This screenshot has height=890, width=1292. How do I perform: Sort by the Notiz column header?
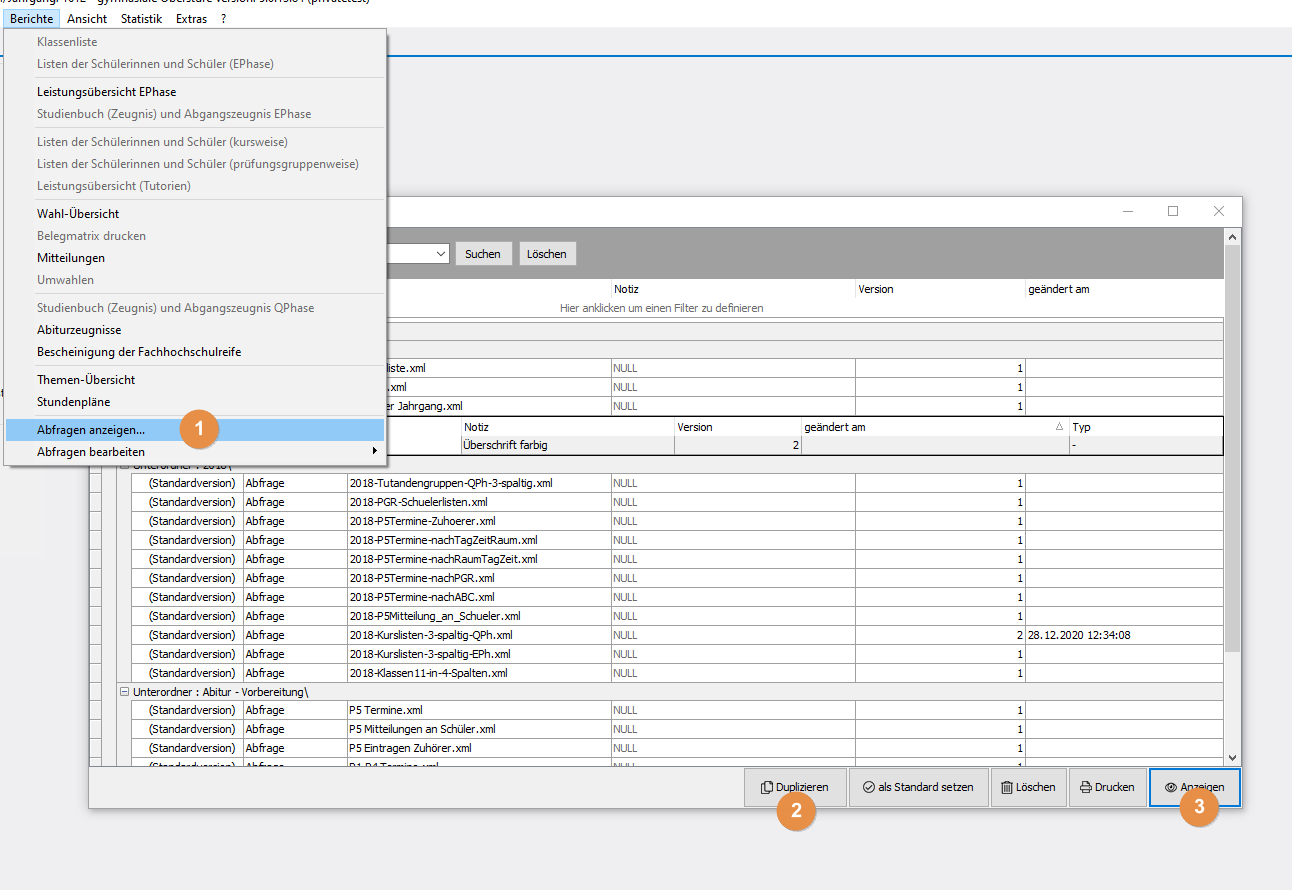tap(733, 289)
